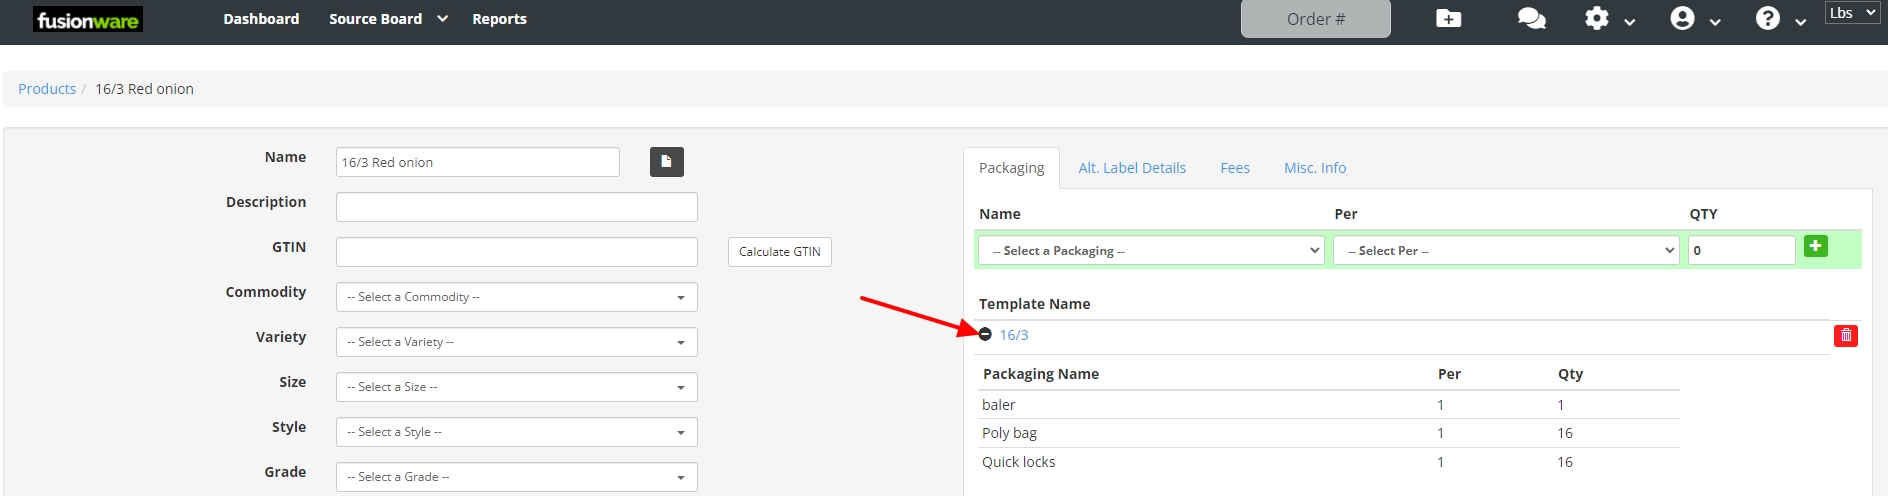This screenshot has width=1888, height=496.
Task: Open the chat messages icon
Action: 1531,19
